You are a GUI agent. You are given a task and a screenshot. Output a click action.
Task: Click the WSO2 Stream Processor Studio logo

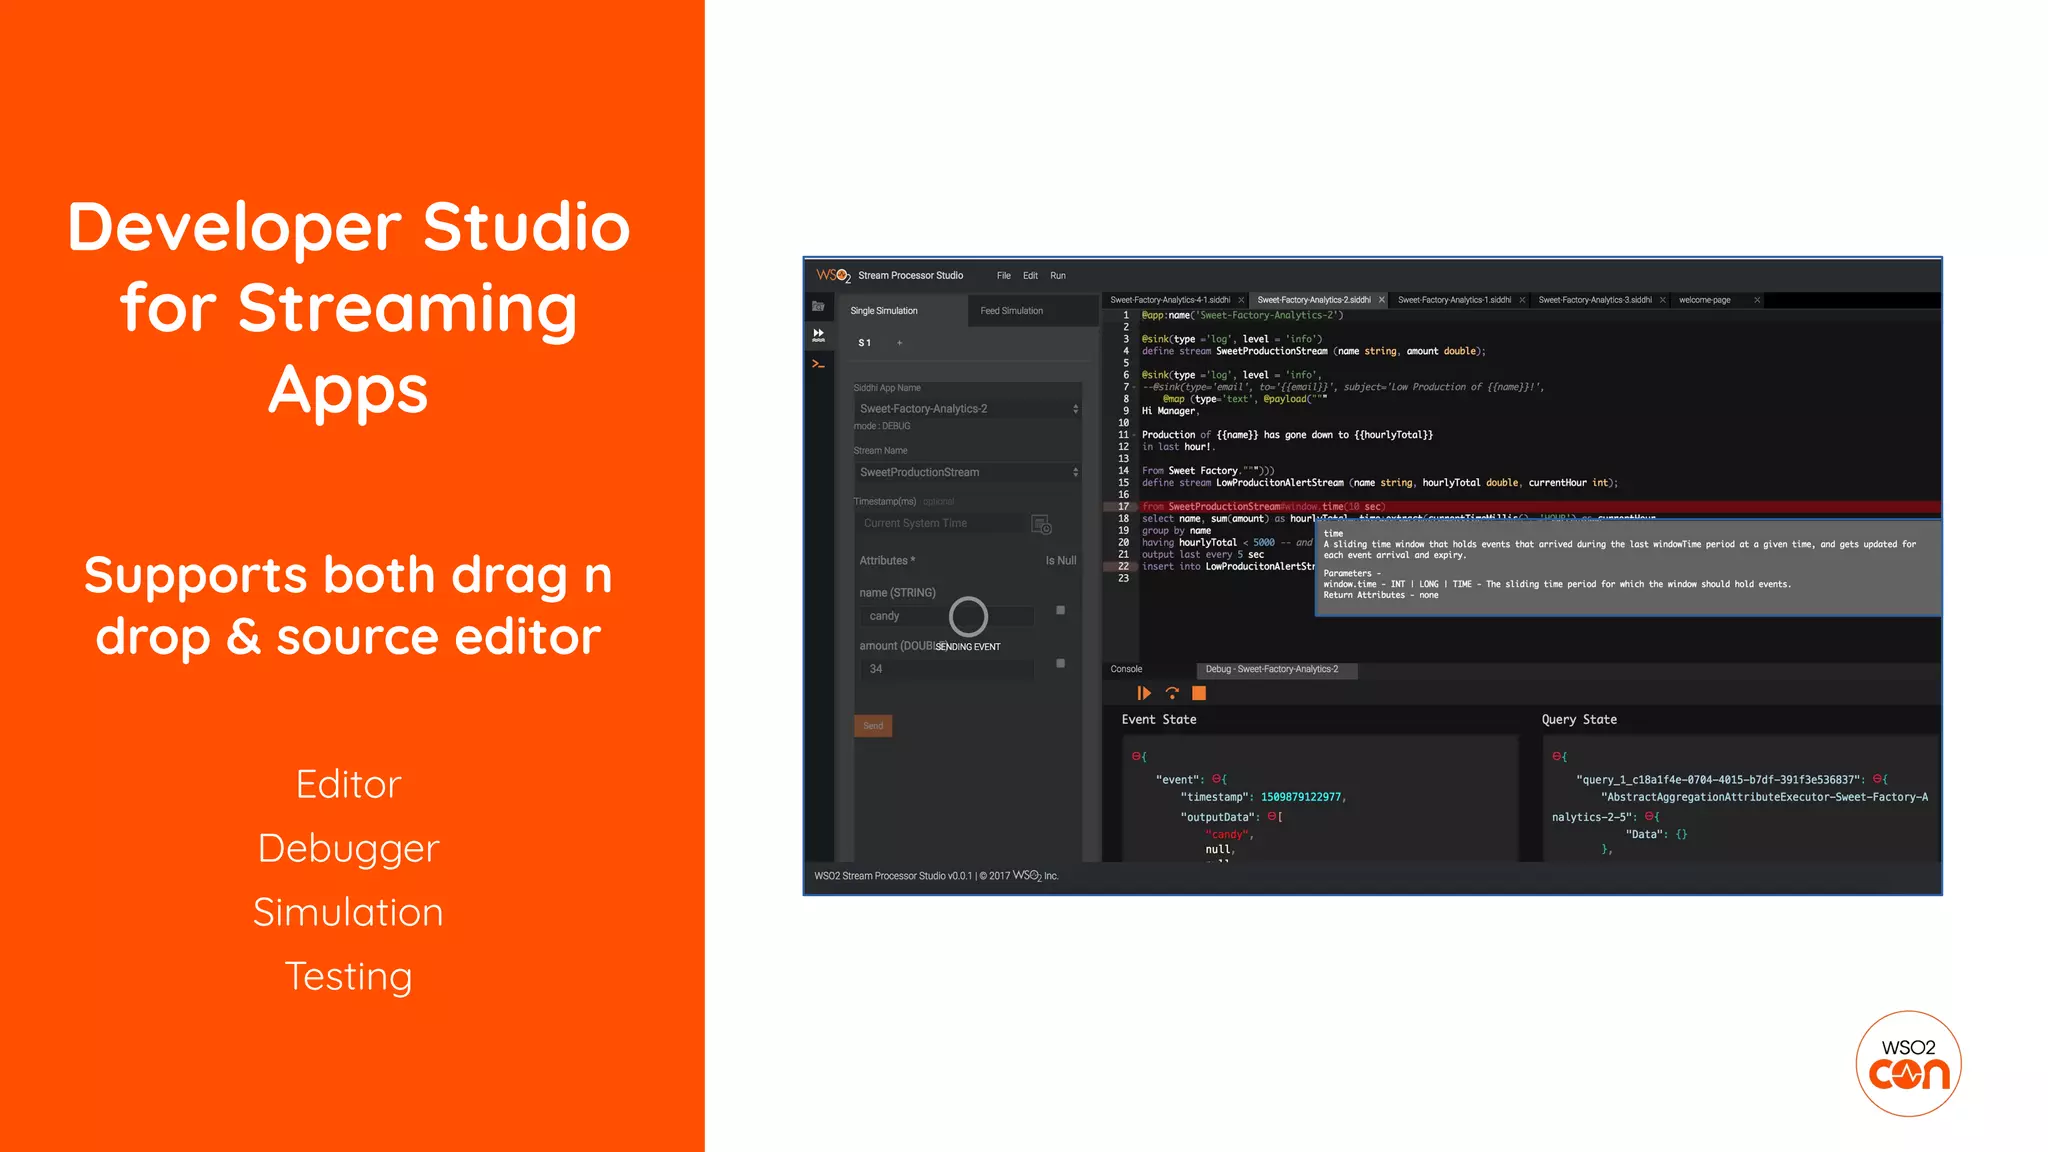(x=833, y=275)
